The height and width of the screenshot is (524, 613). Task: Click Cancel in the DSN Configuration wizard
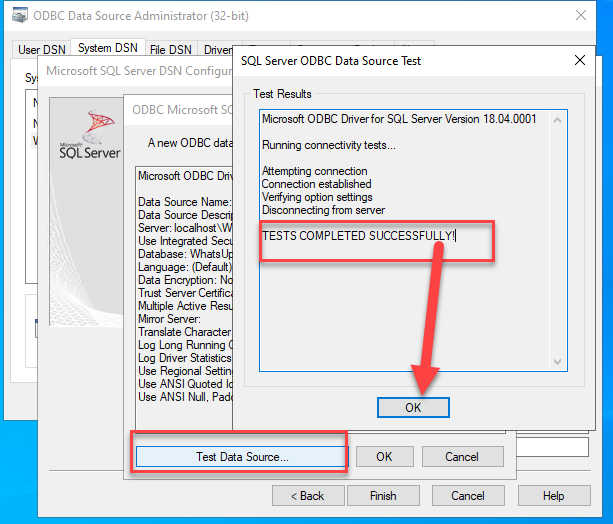pos(468,495)
